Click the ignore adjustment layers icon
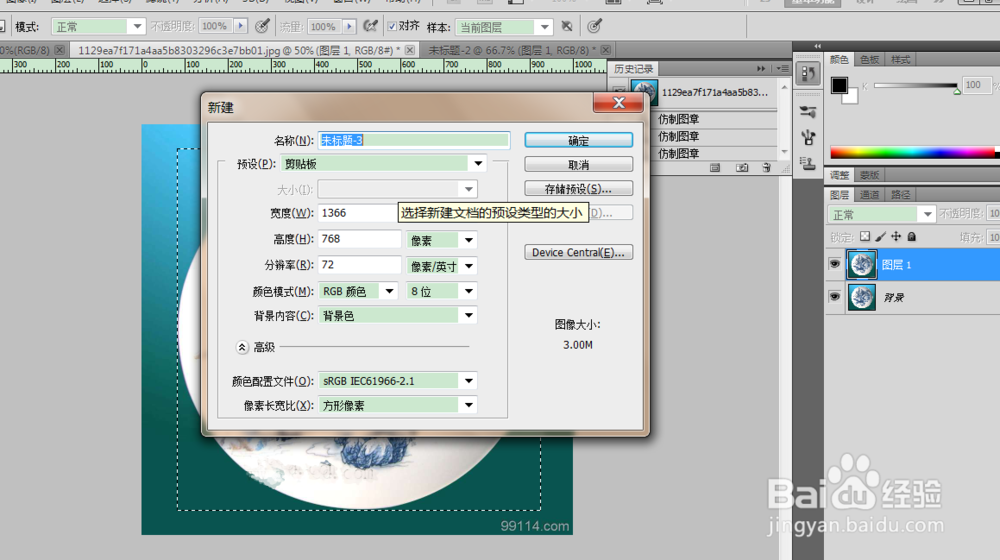This screenshot has height=560, width=1000. (566, 26)
